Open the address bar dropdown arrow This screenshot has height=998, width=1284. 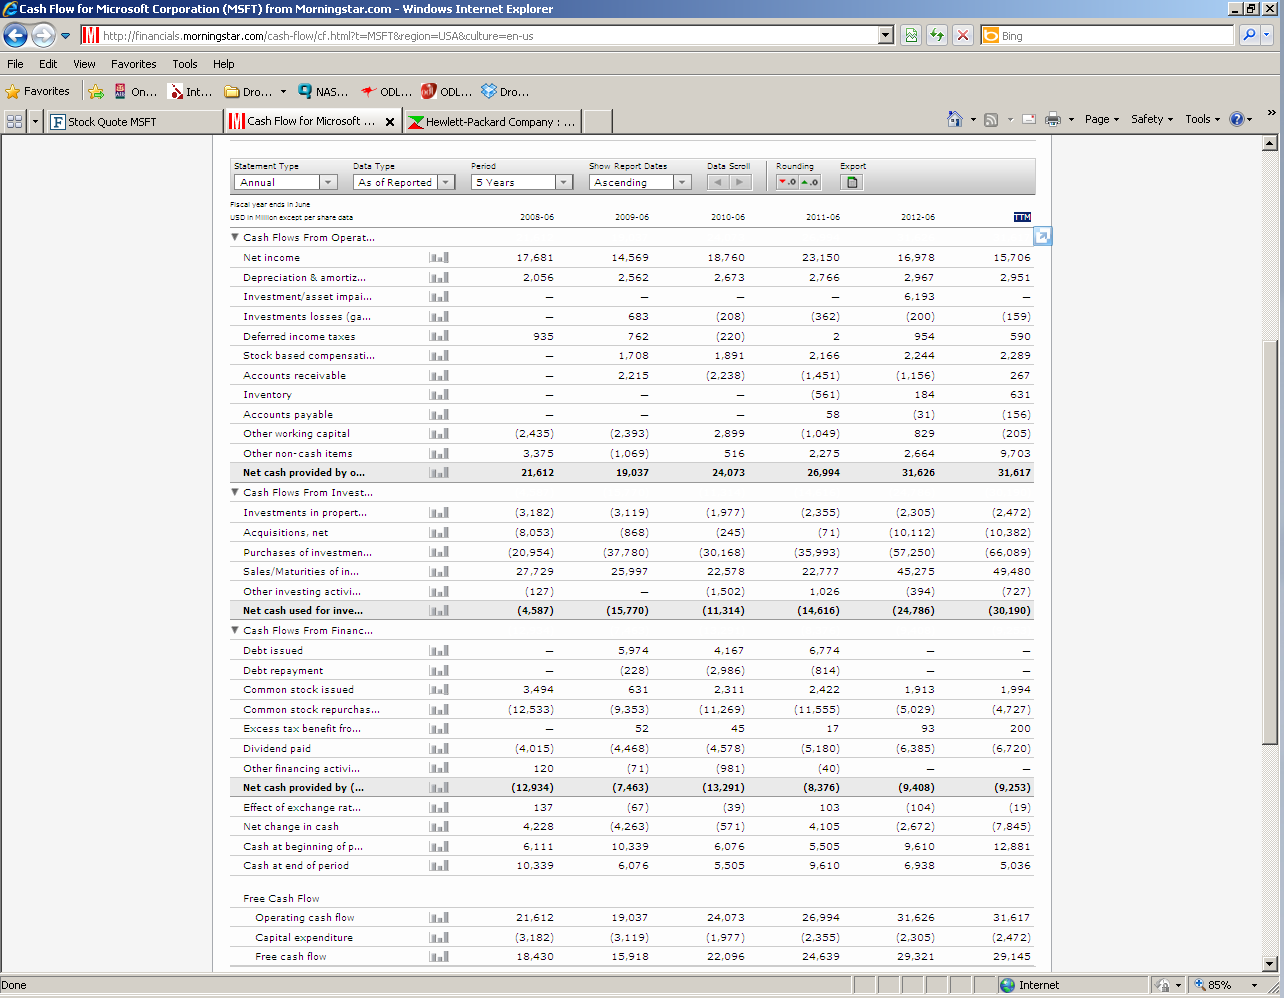tap(885, 35)
